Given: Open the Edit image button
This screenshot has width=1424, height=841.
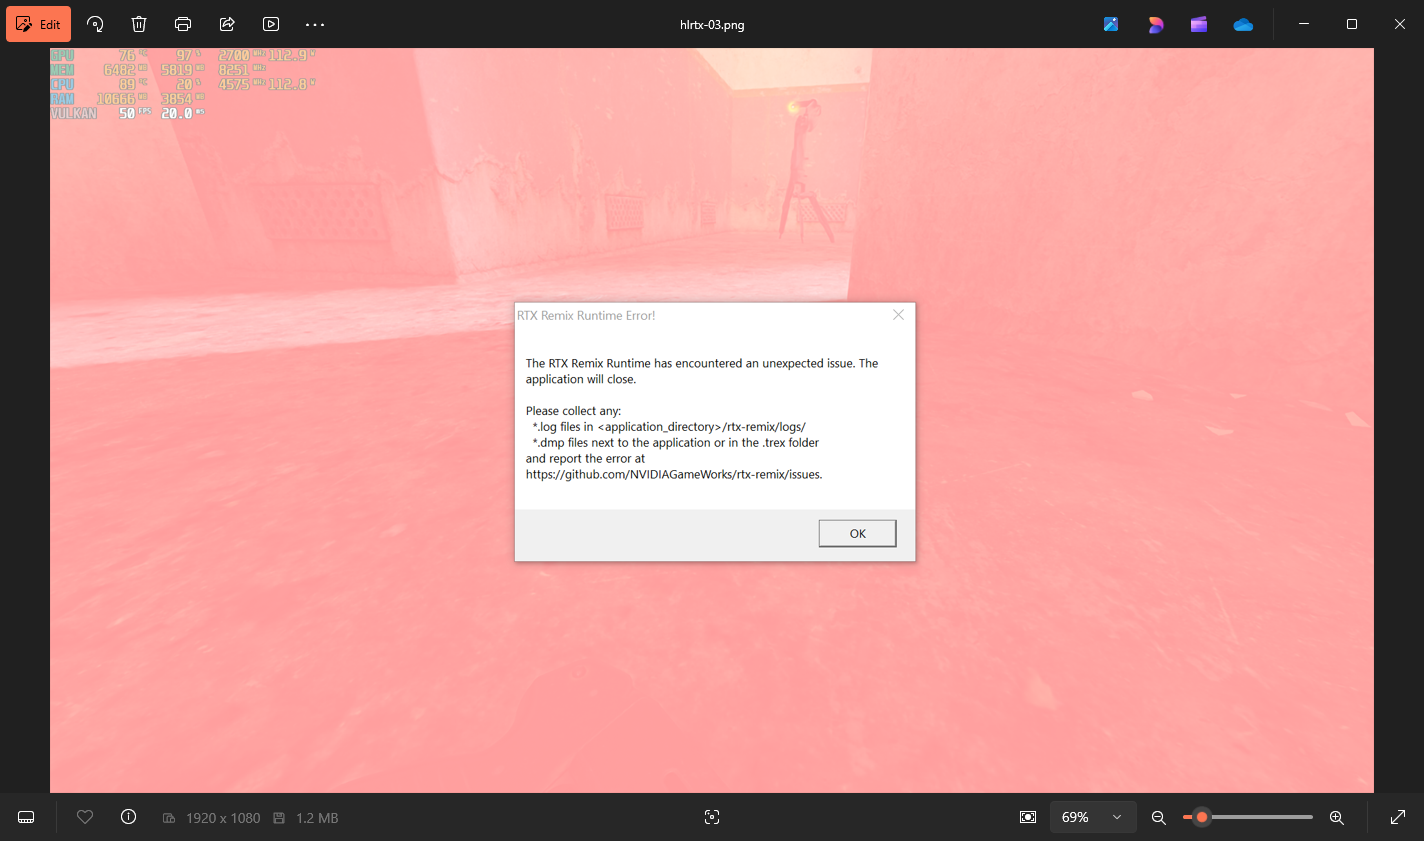Looking at the screenshot, I should tap(38, 24).
